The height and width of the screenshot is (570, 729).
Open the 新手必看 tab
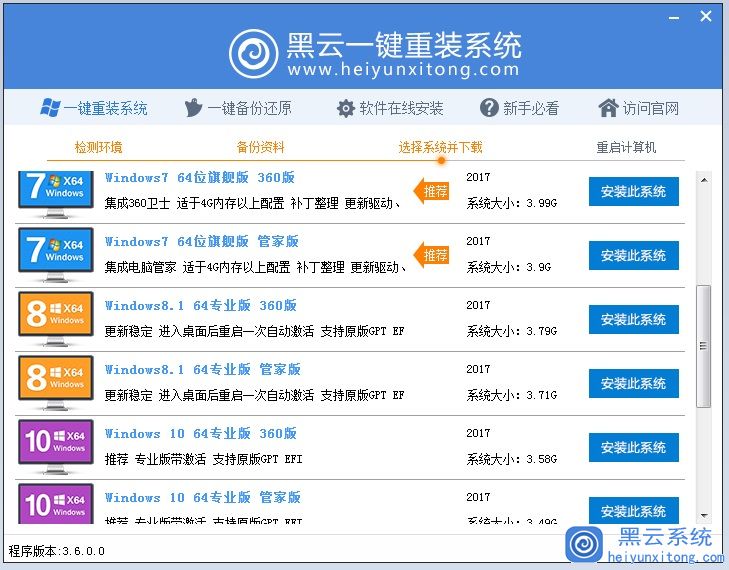[x=519, y=108]
